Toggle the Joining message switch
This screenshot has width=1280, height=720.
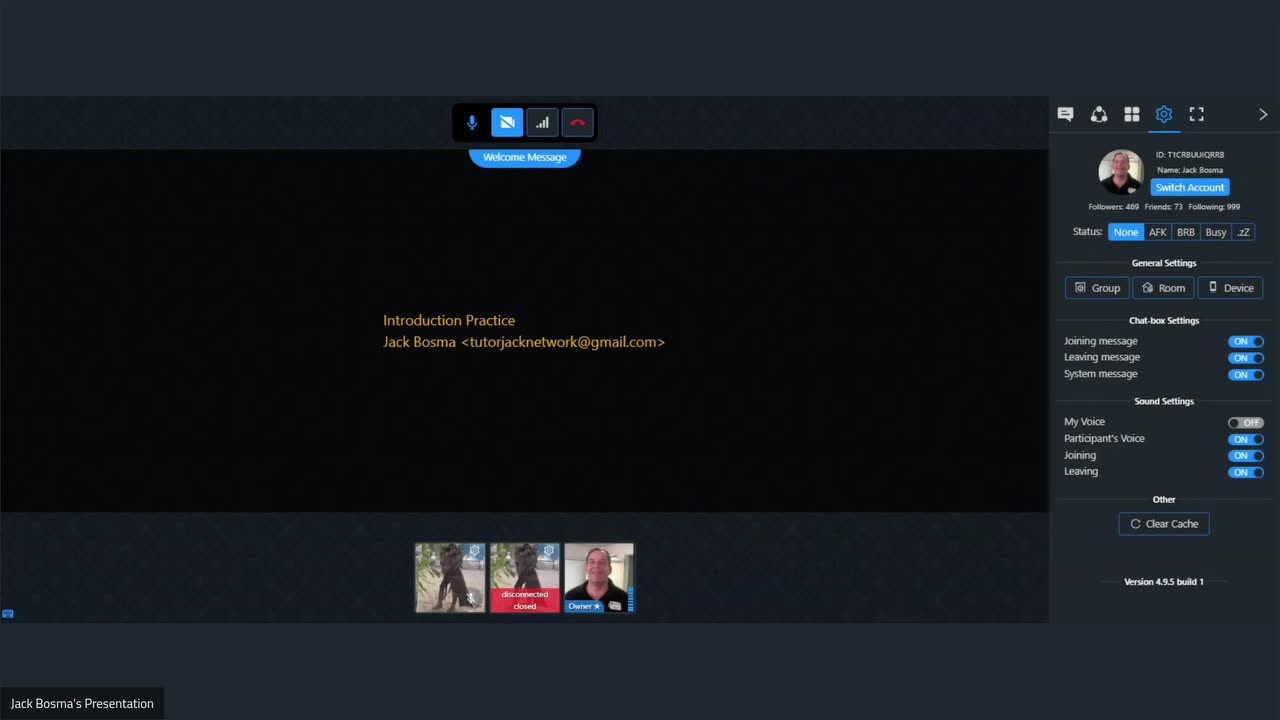(1246, 342)
